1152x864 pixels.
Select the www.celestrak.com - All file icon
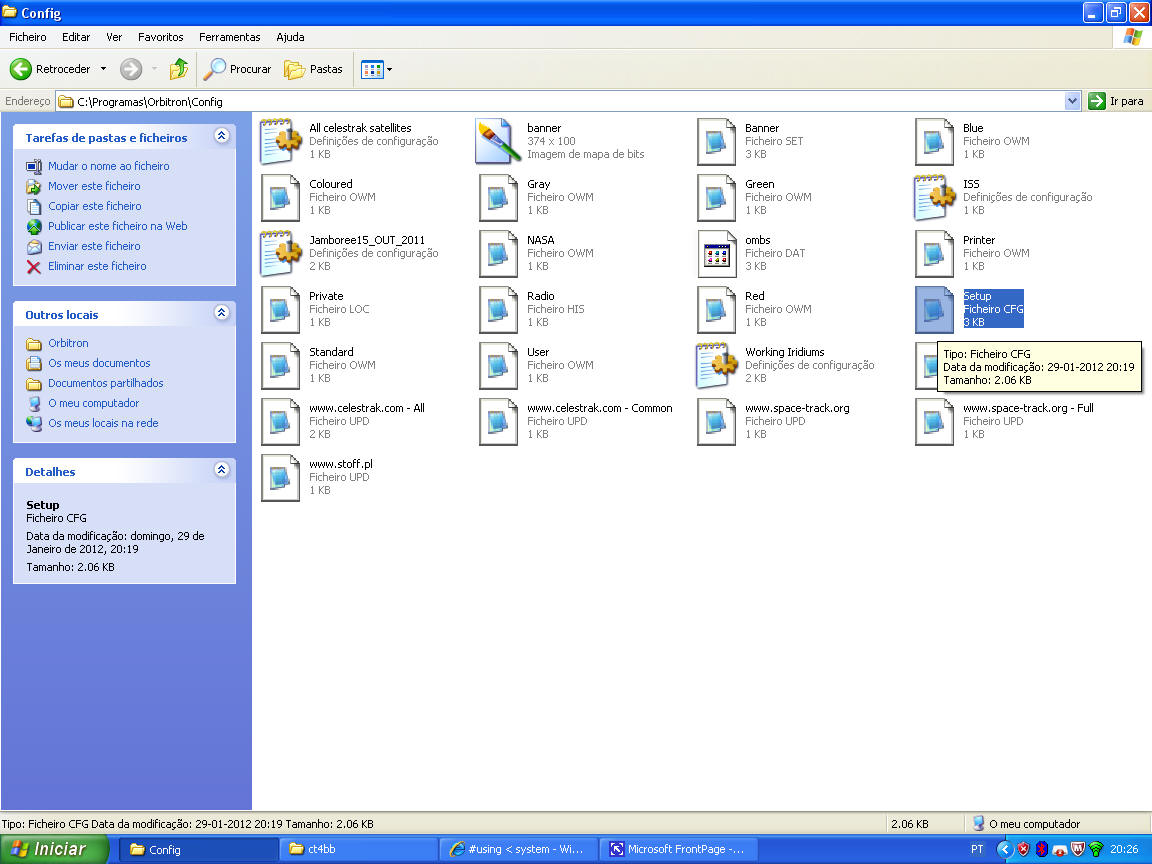281,420
